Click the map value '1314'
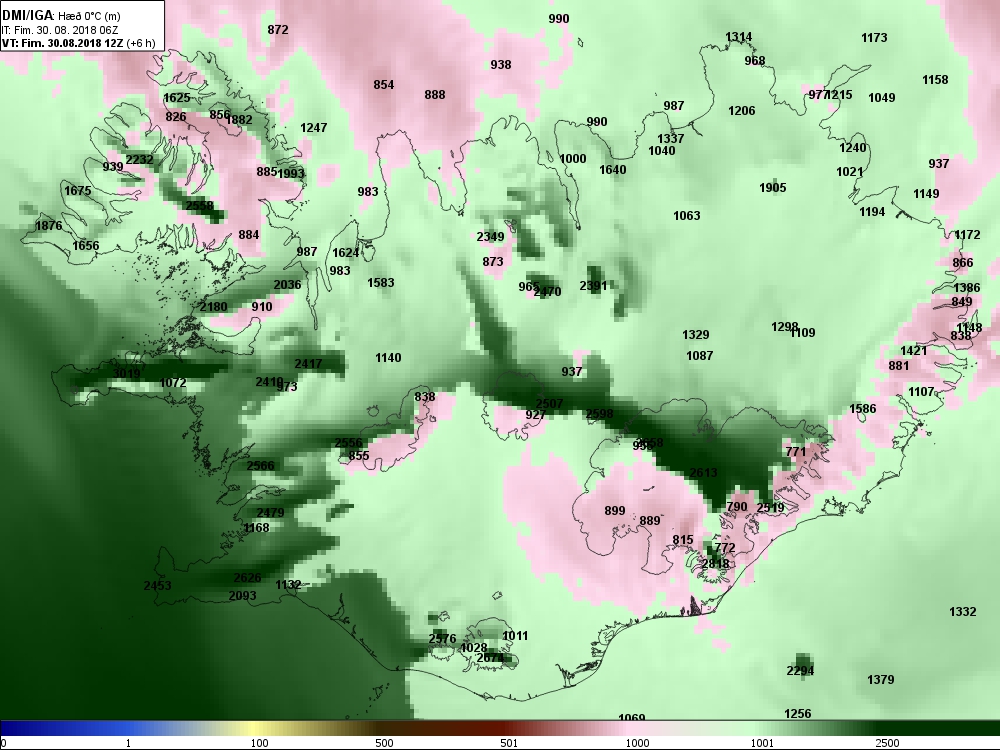 coord(739,37)
